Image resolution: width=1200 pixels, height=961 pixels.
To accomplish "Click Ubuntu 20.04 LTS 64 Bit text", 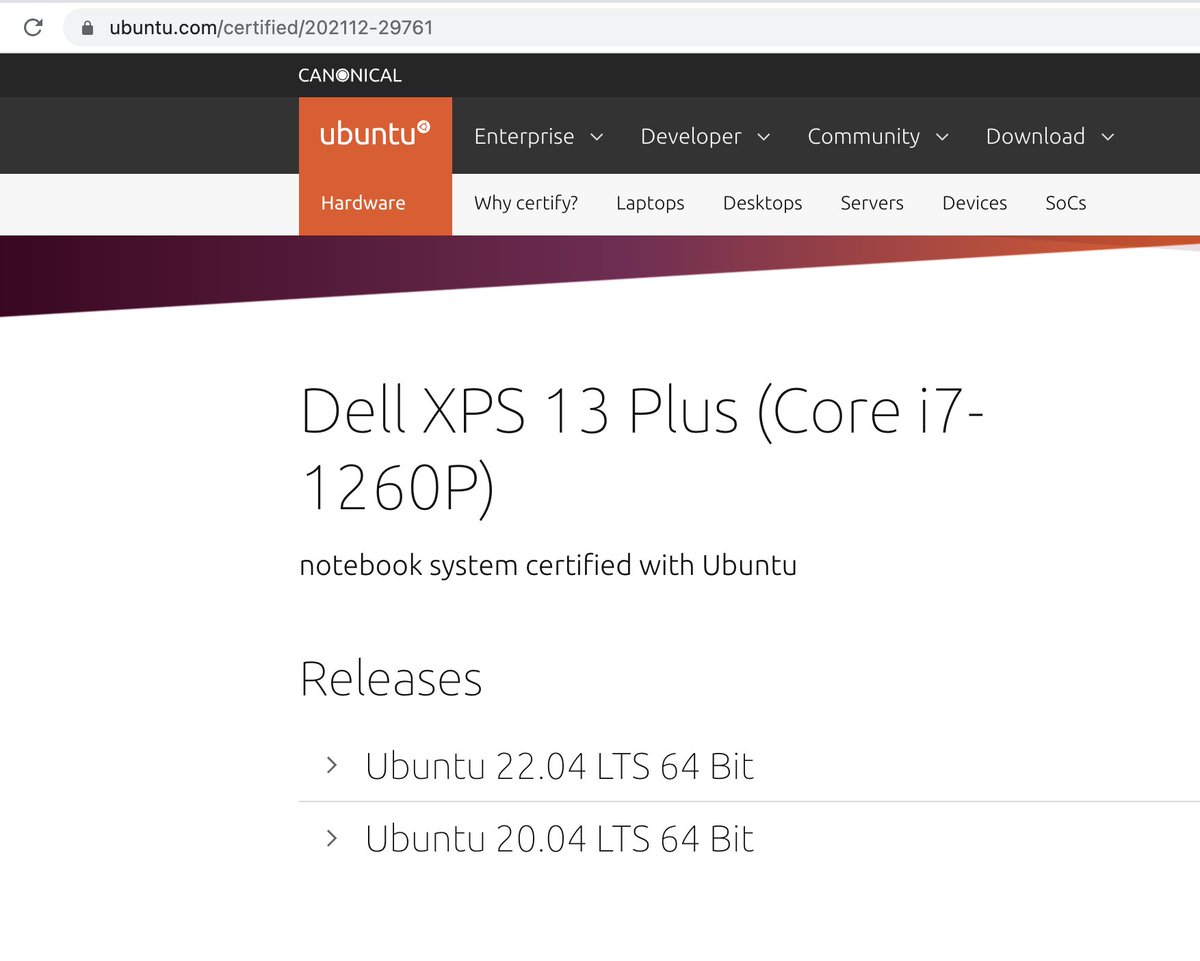I will pyautogui.click(x=560, y=838).
